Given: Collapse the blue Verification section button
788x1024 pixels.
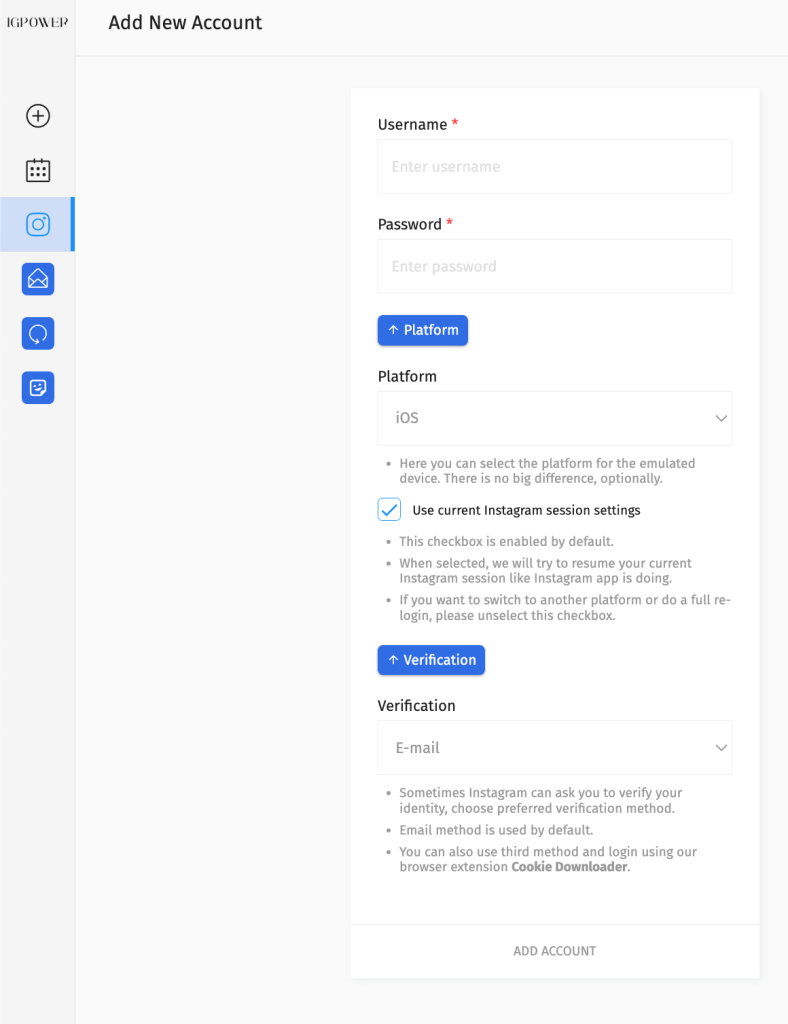Looking at the screenshot, I should pyautogui.click(x=431, y=660).
